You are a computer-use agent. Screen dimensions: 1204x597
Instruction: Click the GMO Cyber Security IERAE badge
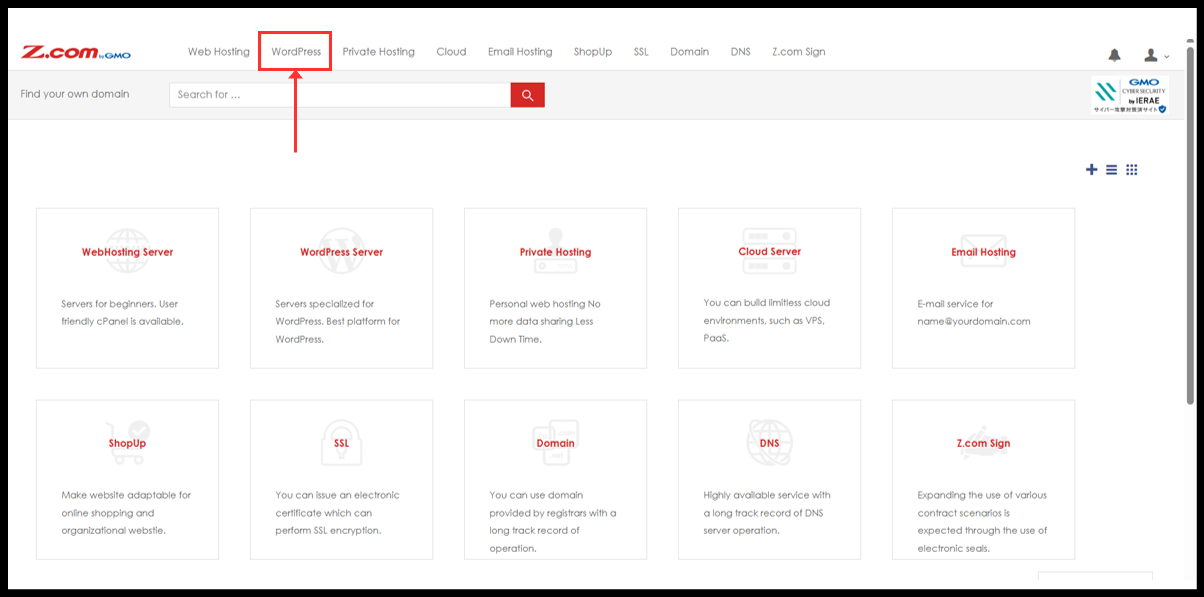click(x=1130, y=96)
